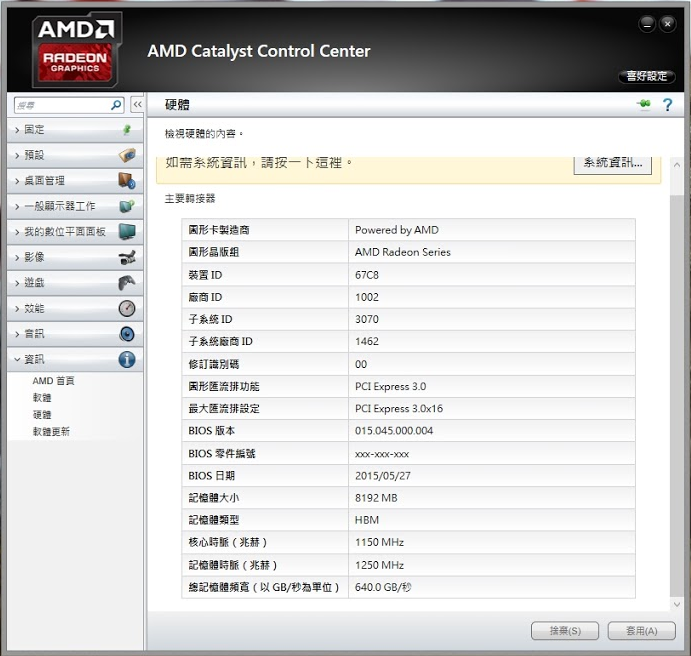
Task: Click the 音訊 speaker icon
Action: 127,334
